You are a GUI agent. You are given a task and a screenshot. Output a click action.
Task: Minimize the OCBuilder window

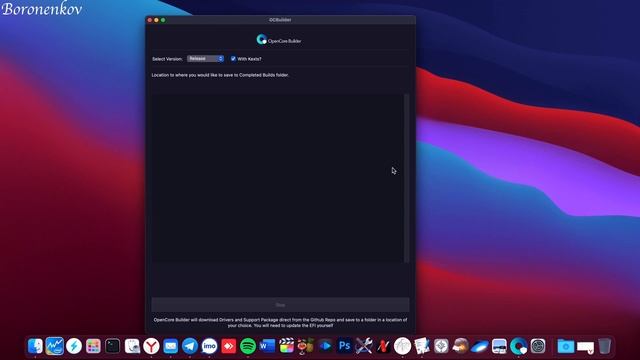156,20
